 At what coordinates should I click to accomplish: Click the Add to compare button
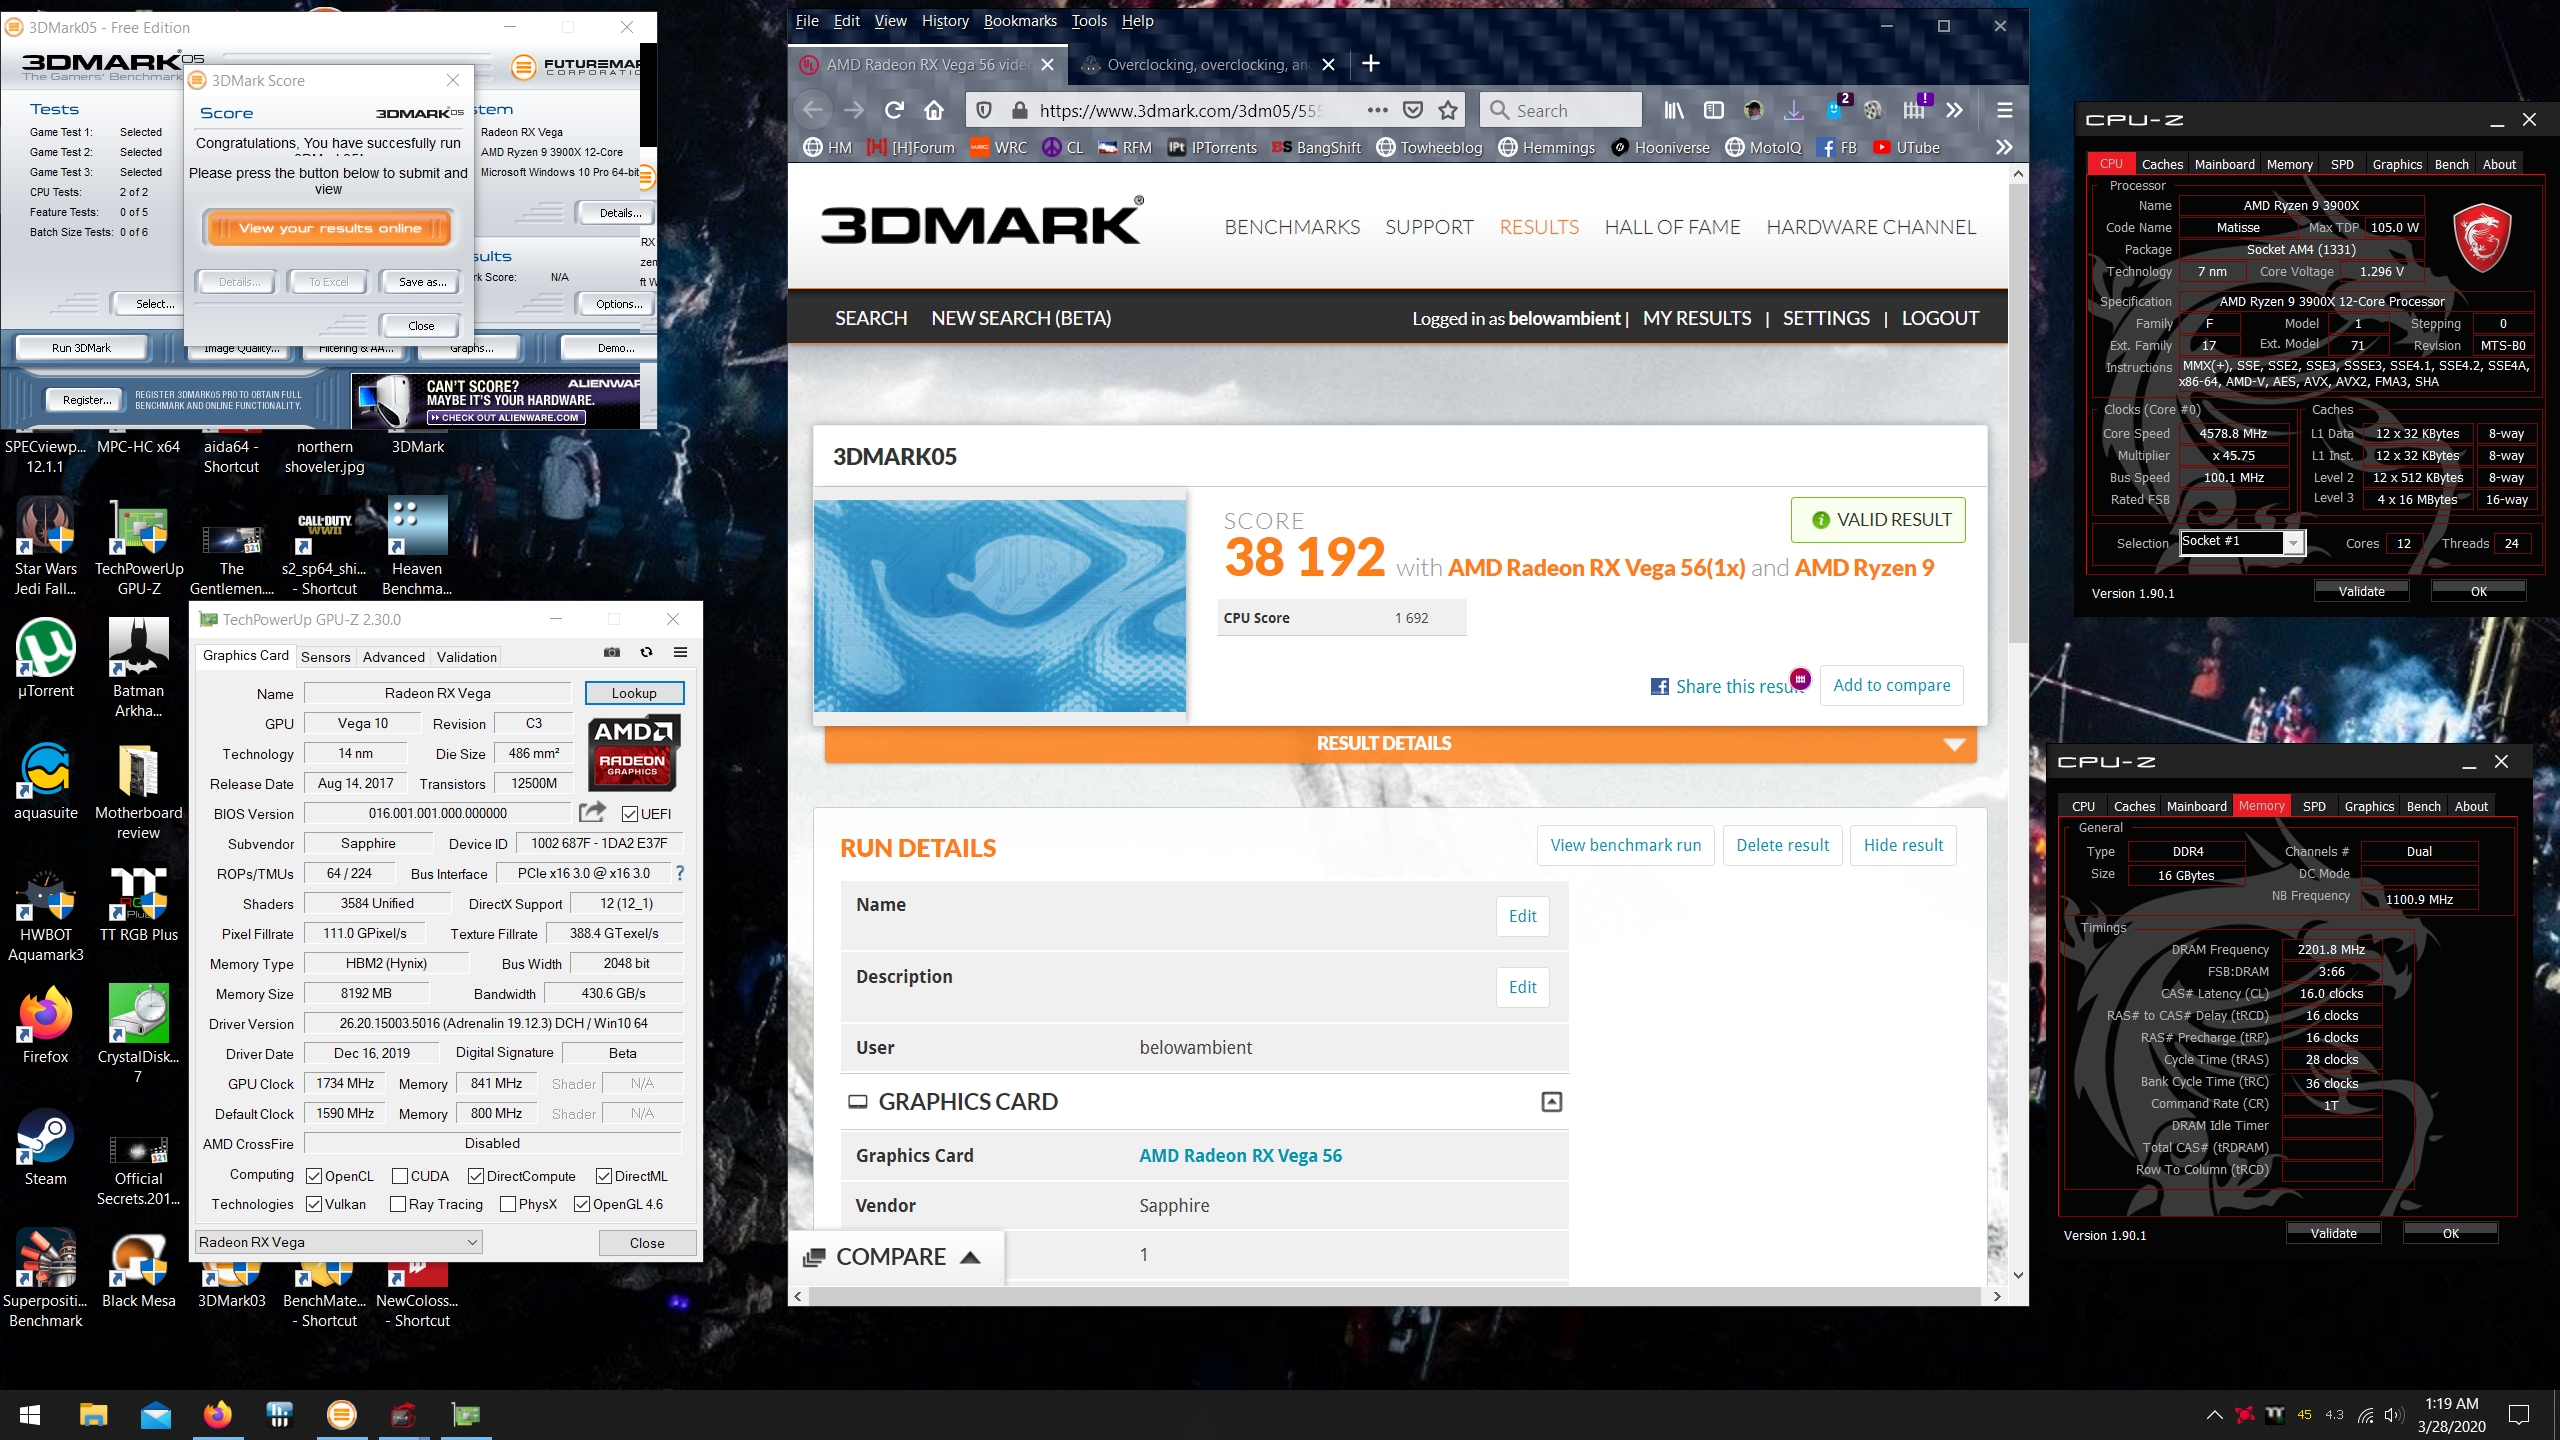click(x=1891, y=685)
